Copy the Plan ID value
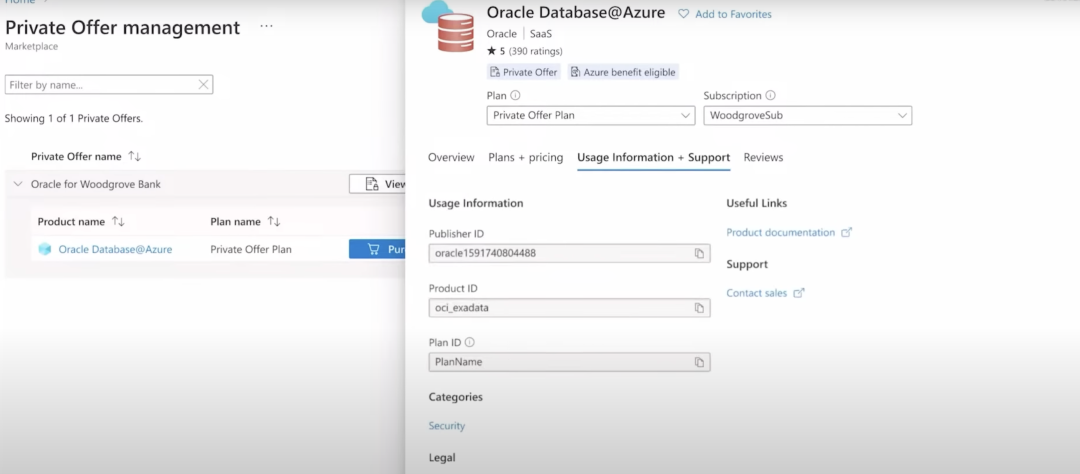 pyautogui.click(x=699, y=362)
